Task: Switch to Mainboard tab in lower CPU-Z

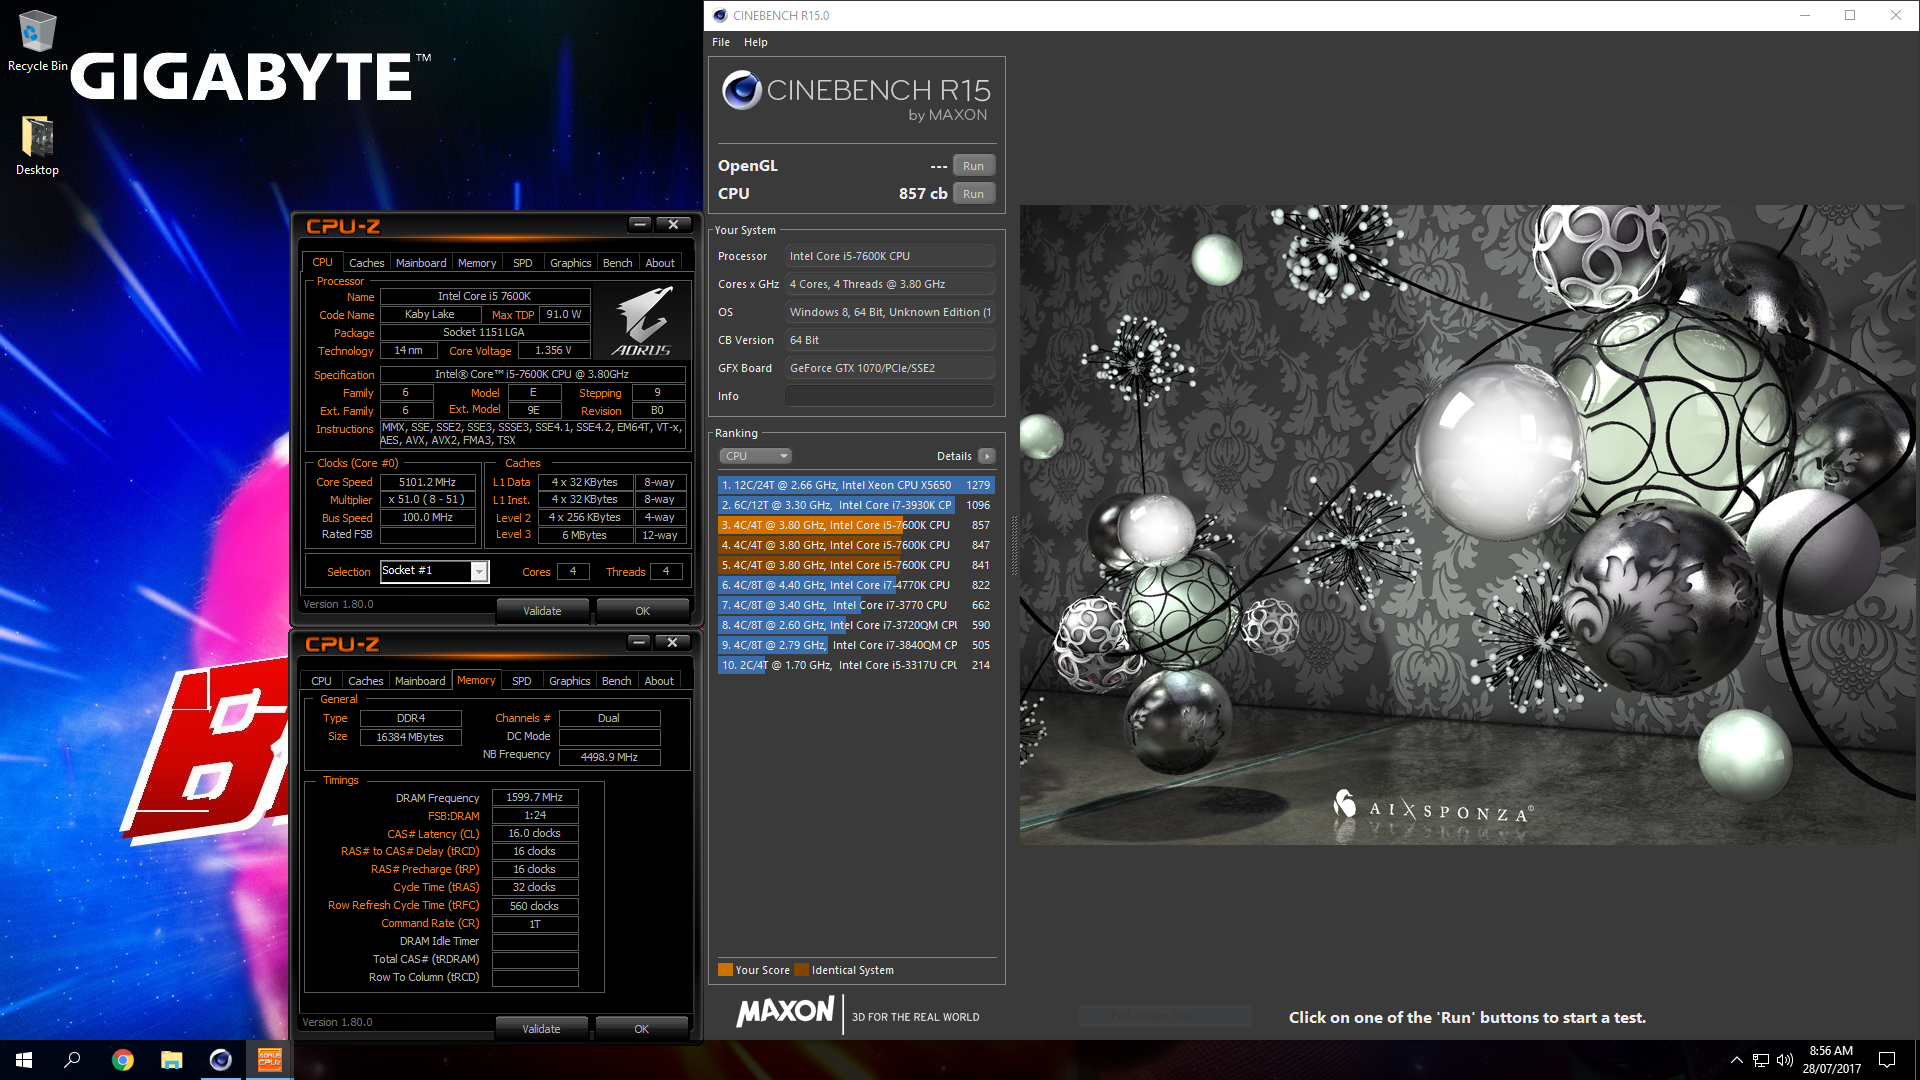Action: (420, 681)
